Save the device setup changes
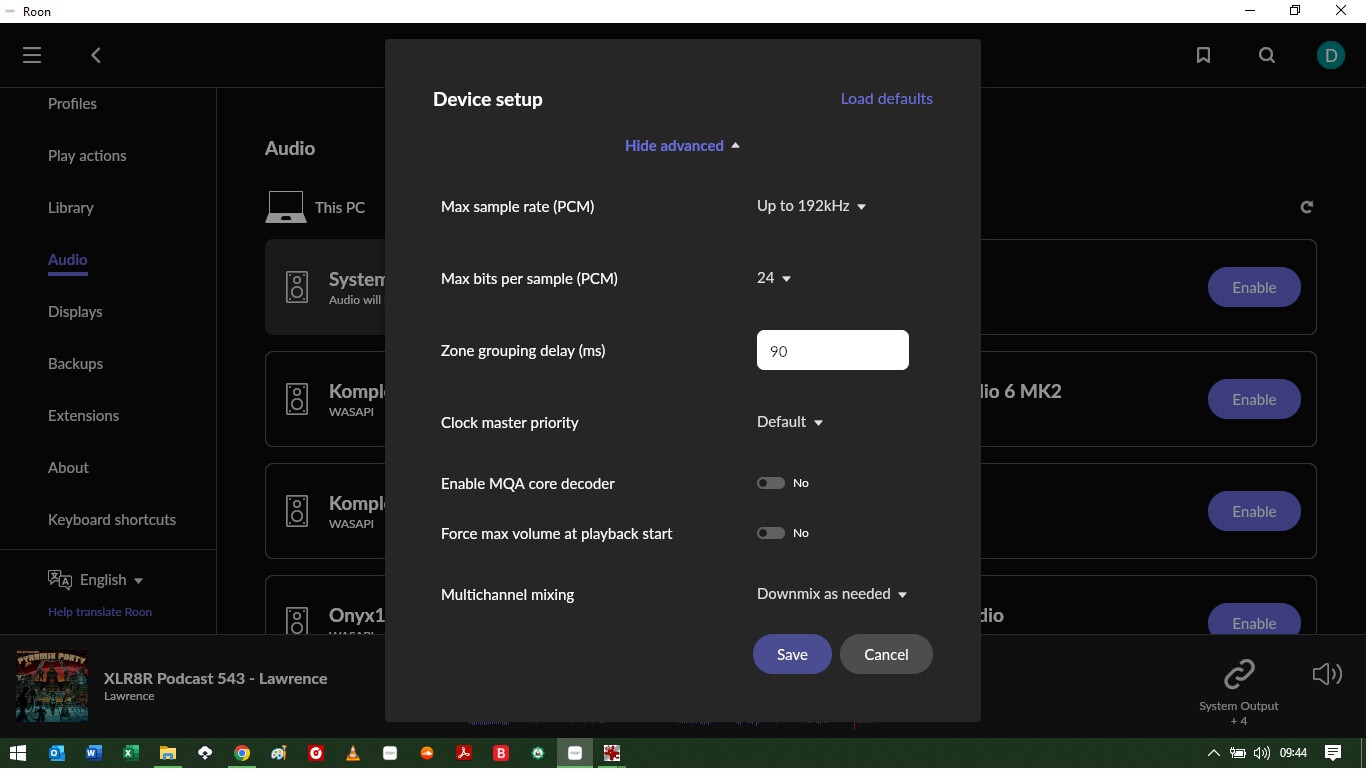 [x=792, y=654]
